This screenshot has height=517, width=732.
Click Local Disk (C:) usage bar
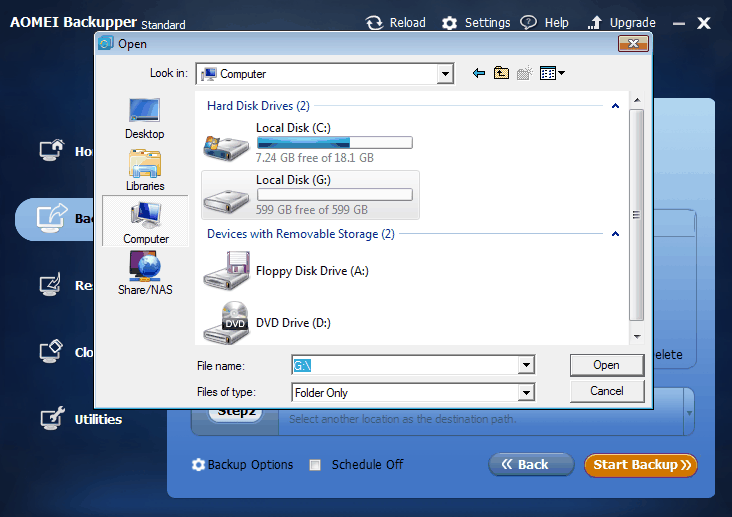click(x=335, y=142)
